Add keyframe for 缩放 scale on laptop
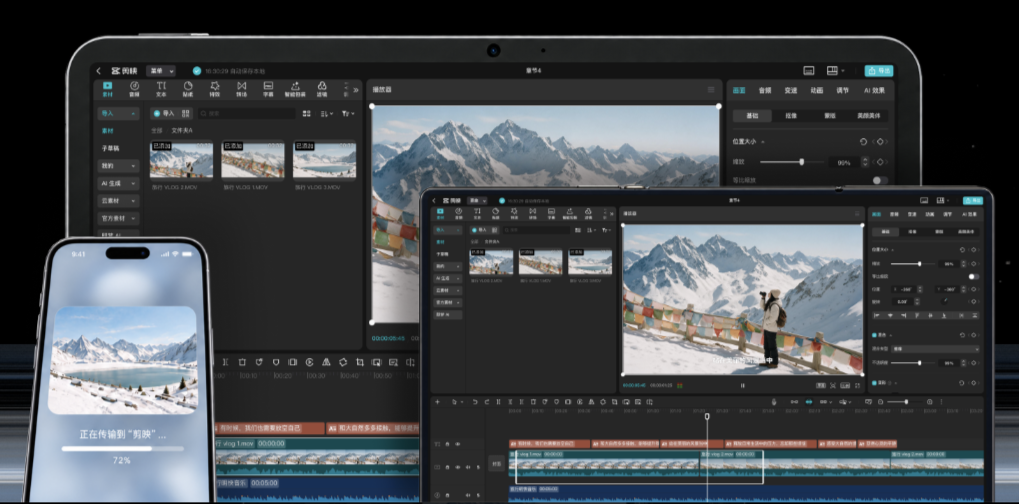This screenshot has height=504, width=1019. pos(881,162)
